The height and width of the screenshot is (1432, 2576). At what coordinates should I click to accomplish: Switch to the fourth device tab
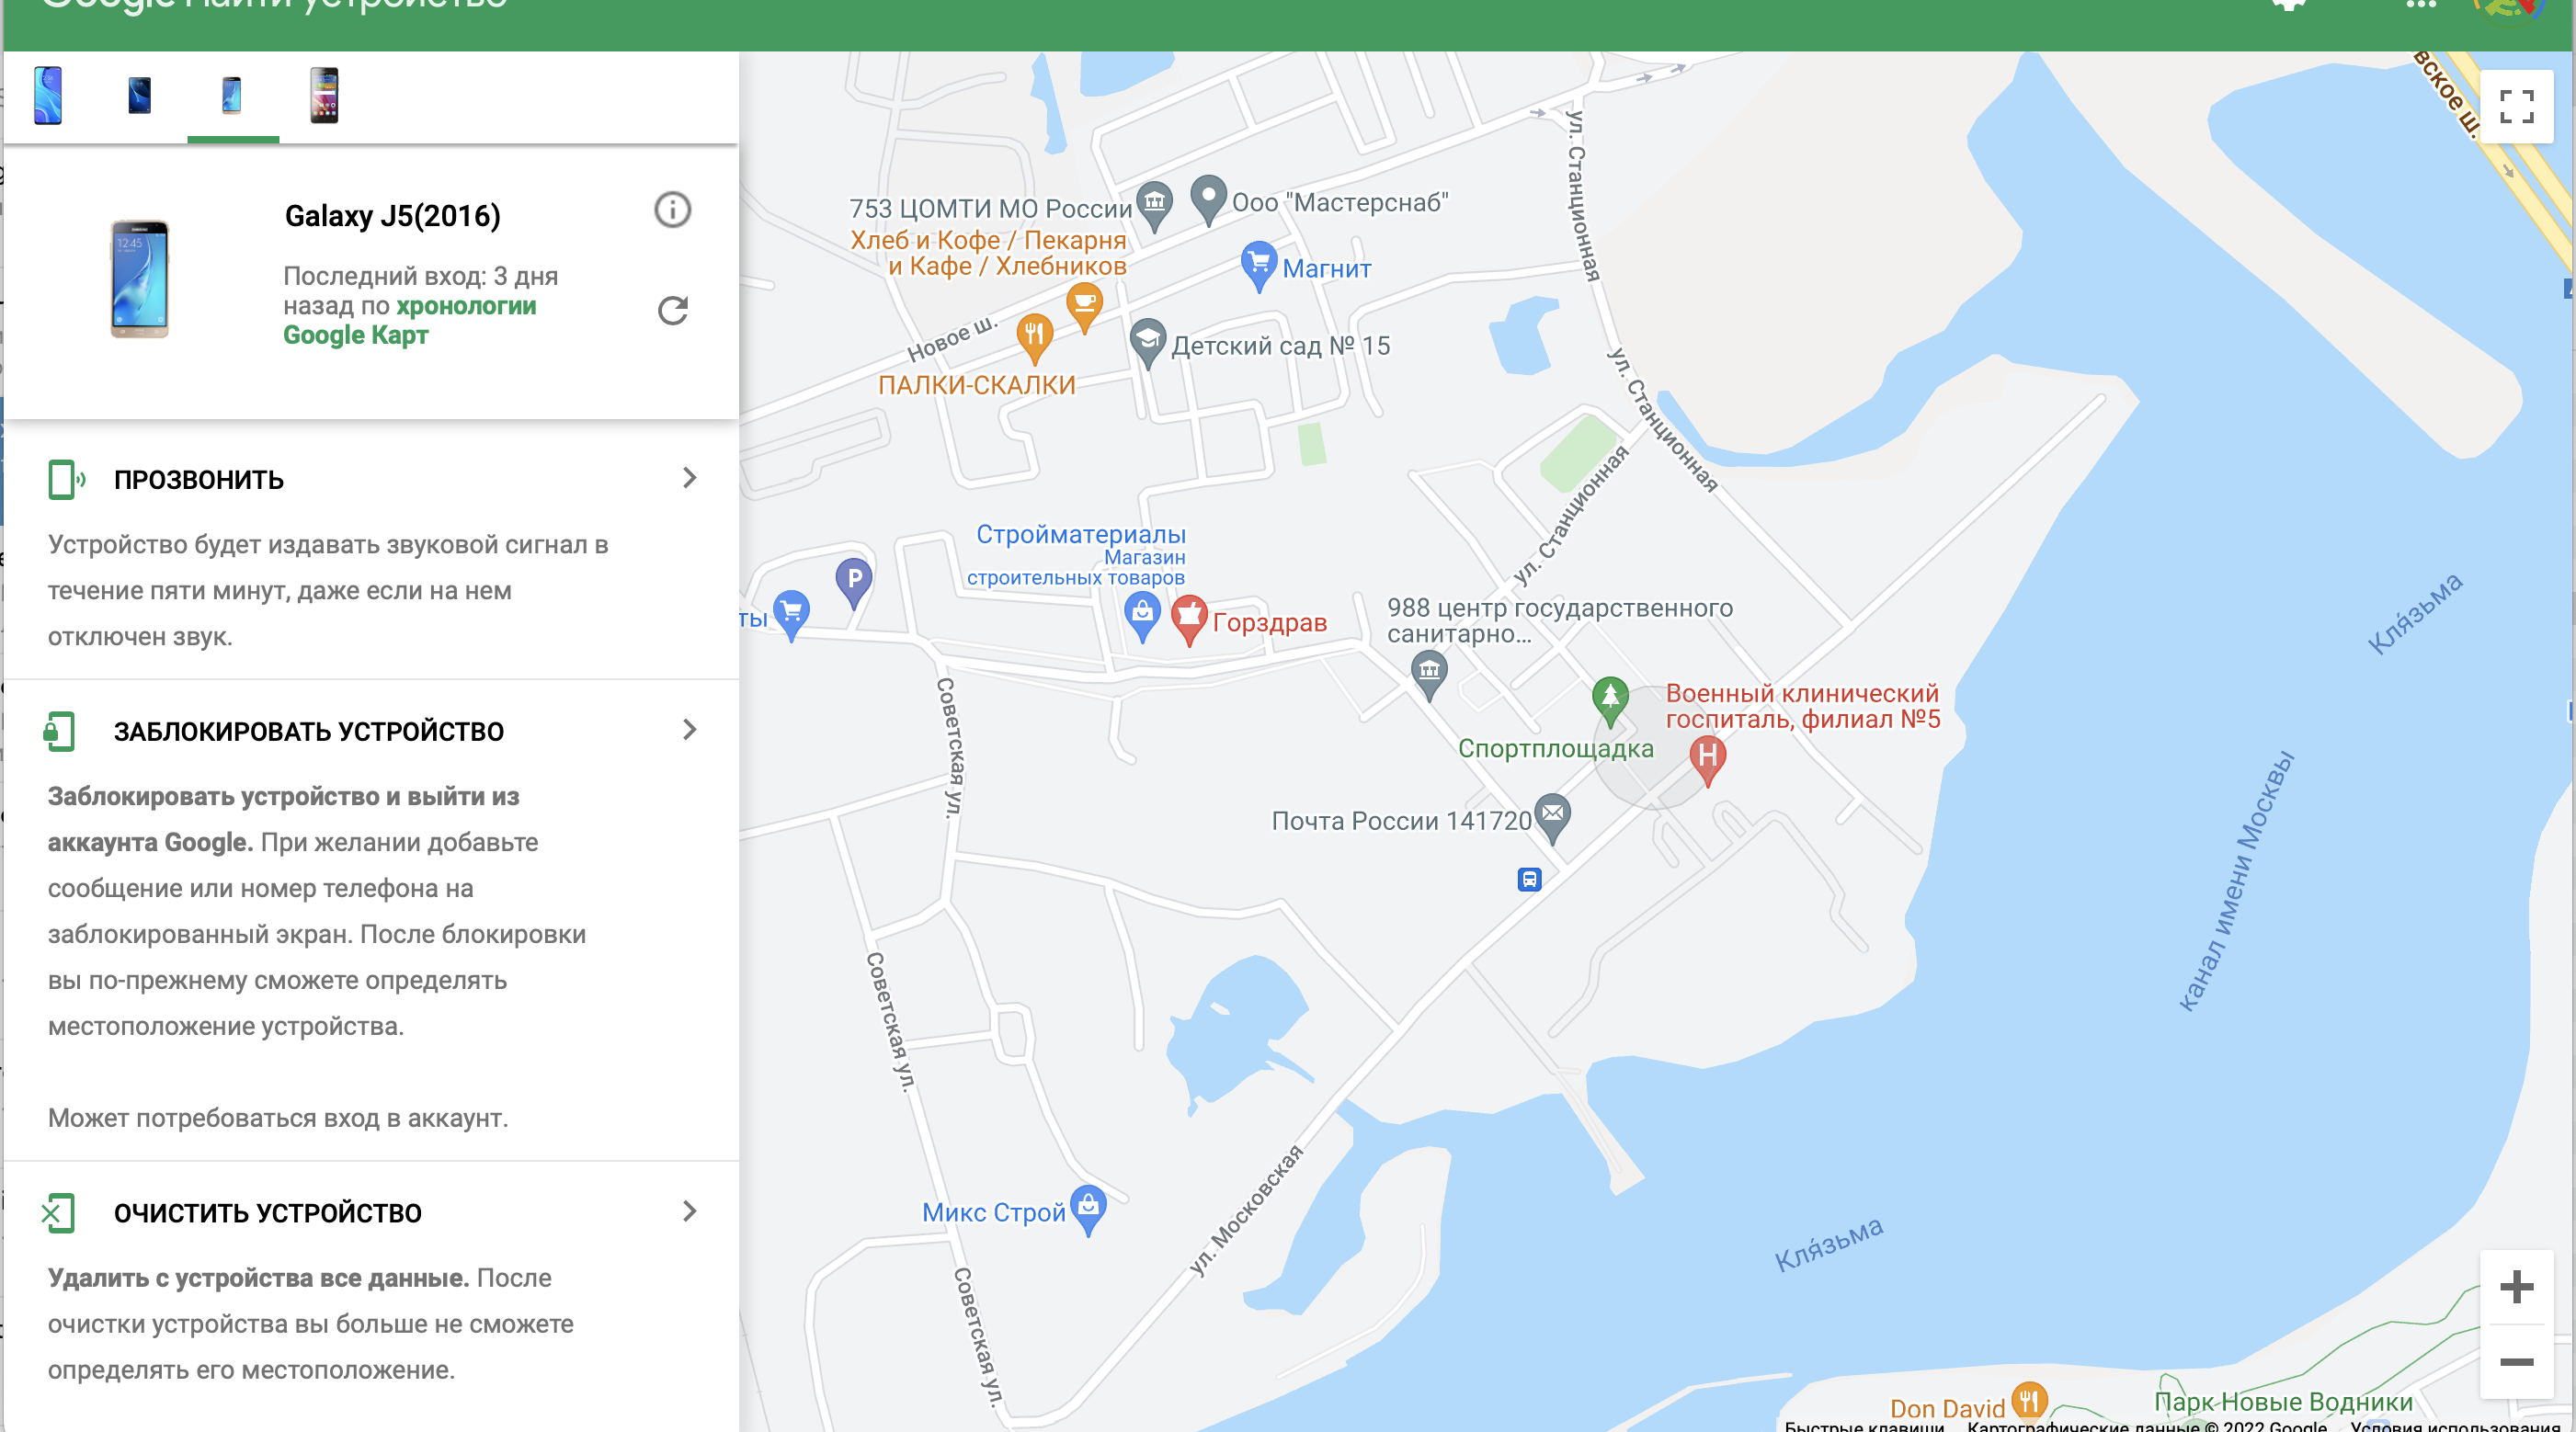coord(324,96)
